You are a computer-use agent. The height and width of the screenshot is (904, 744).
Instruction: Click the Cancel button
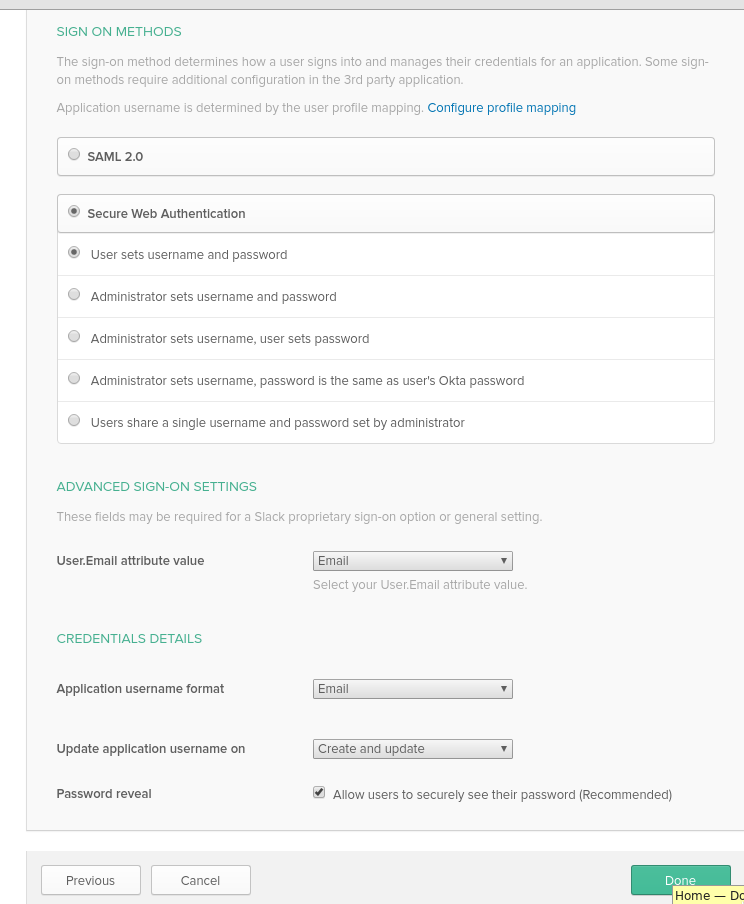200,880
